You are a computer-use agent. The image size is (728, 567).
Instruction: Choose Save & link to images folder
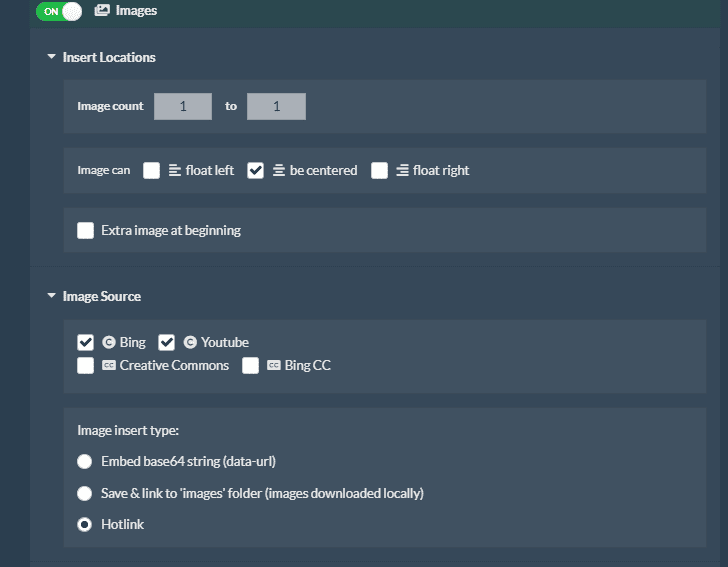84,493
